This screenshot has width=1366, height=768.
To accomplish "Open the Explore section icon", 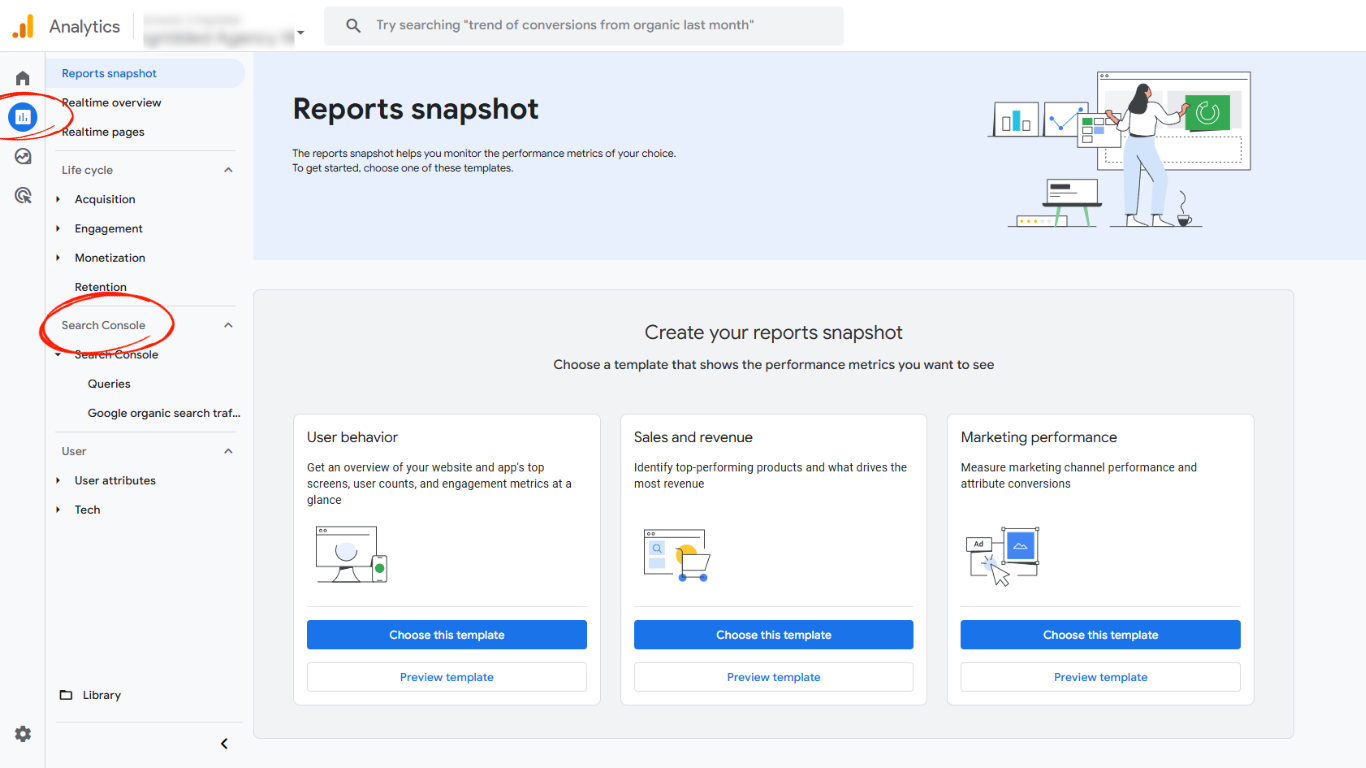I will pyautogui.click(x=22, y=156).
